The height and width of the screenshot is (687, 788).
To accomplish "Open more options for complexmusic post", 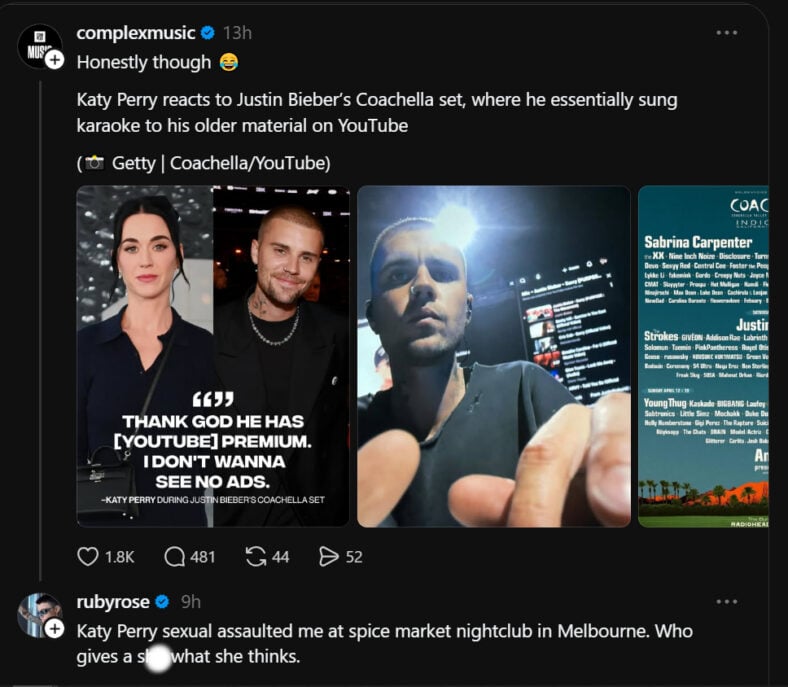I will [727, 33].
